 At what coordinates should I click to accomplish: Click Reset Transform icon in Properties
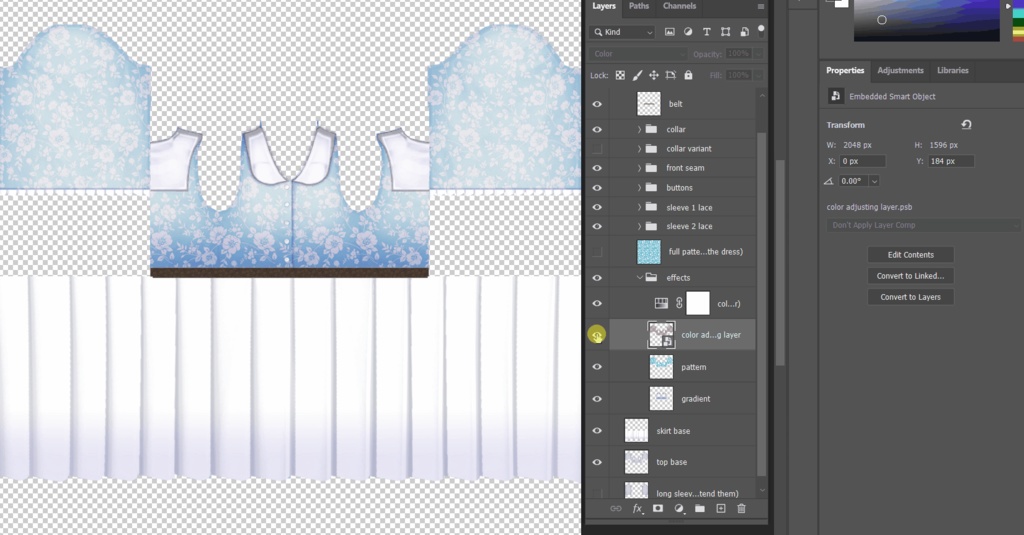[967, 124]
